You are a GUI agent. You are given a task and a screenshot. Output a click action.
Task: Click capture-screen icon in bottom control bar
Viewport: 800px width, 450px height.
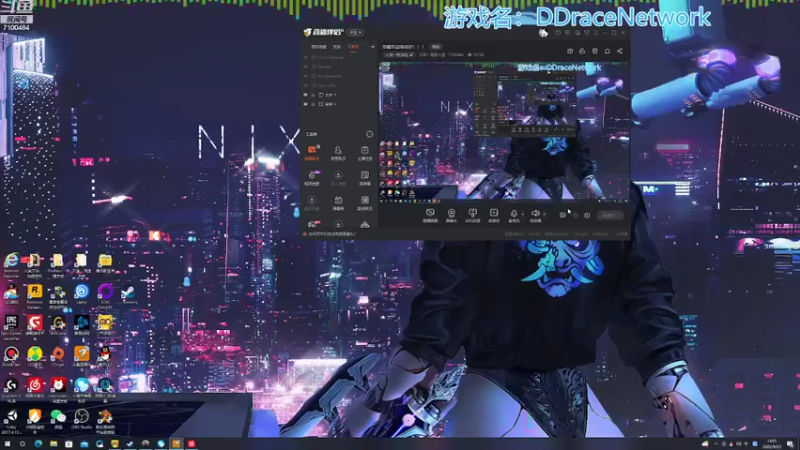click(430, 215)
